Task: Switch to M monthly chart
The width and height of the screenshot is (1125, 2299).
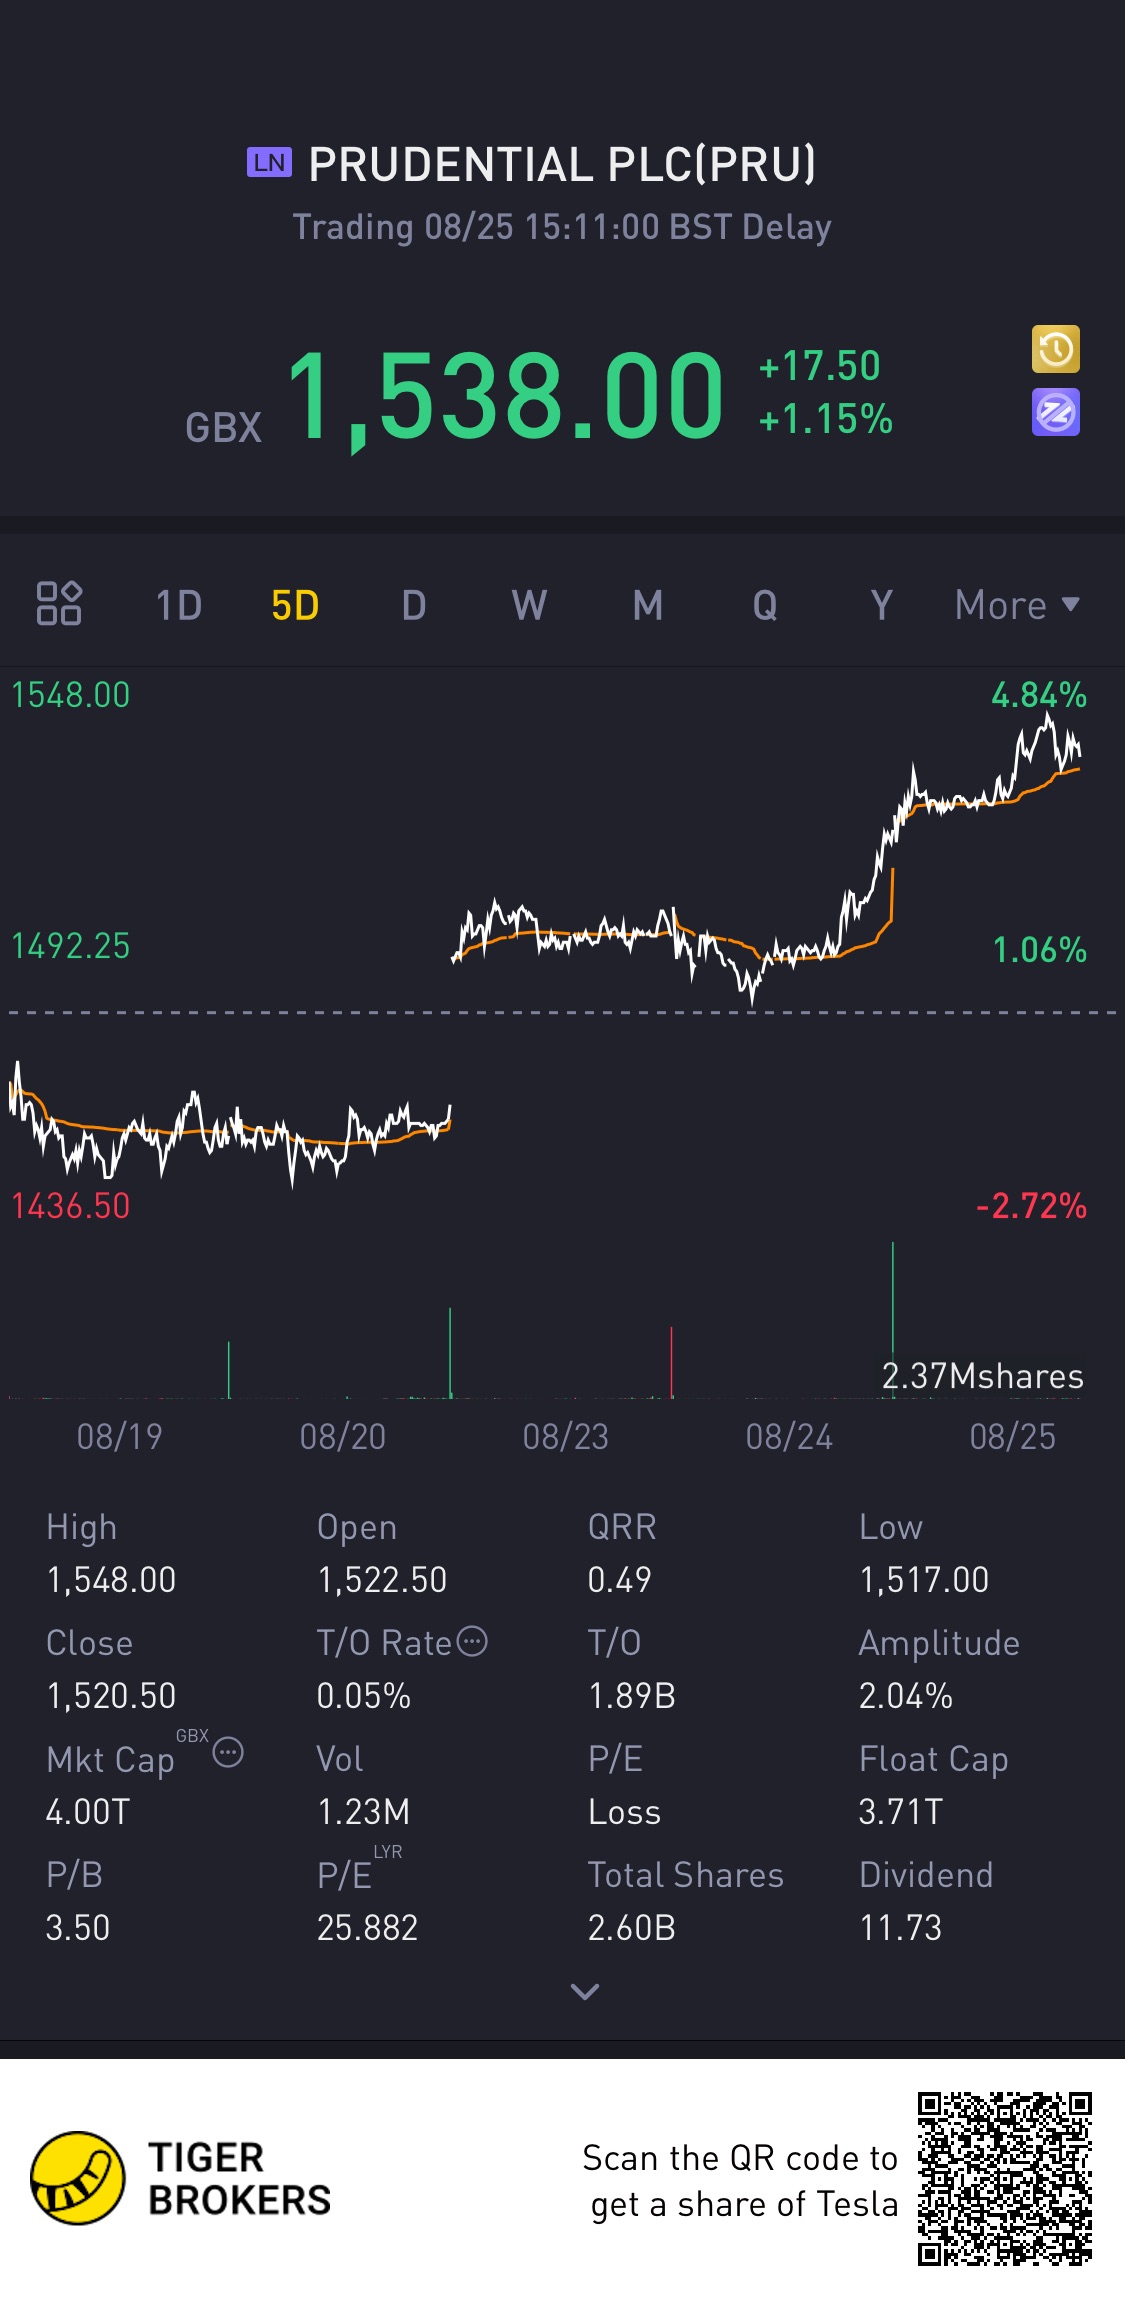Action: coord(648,605)
